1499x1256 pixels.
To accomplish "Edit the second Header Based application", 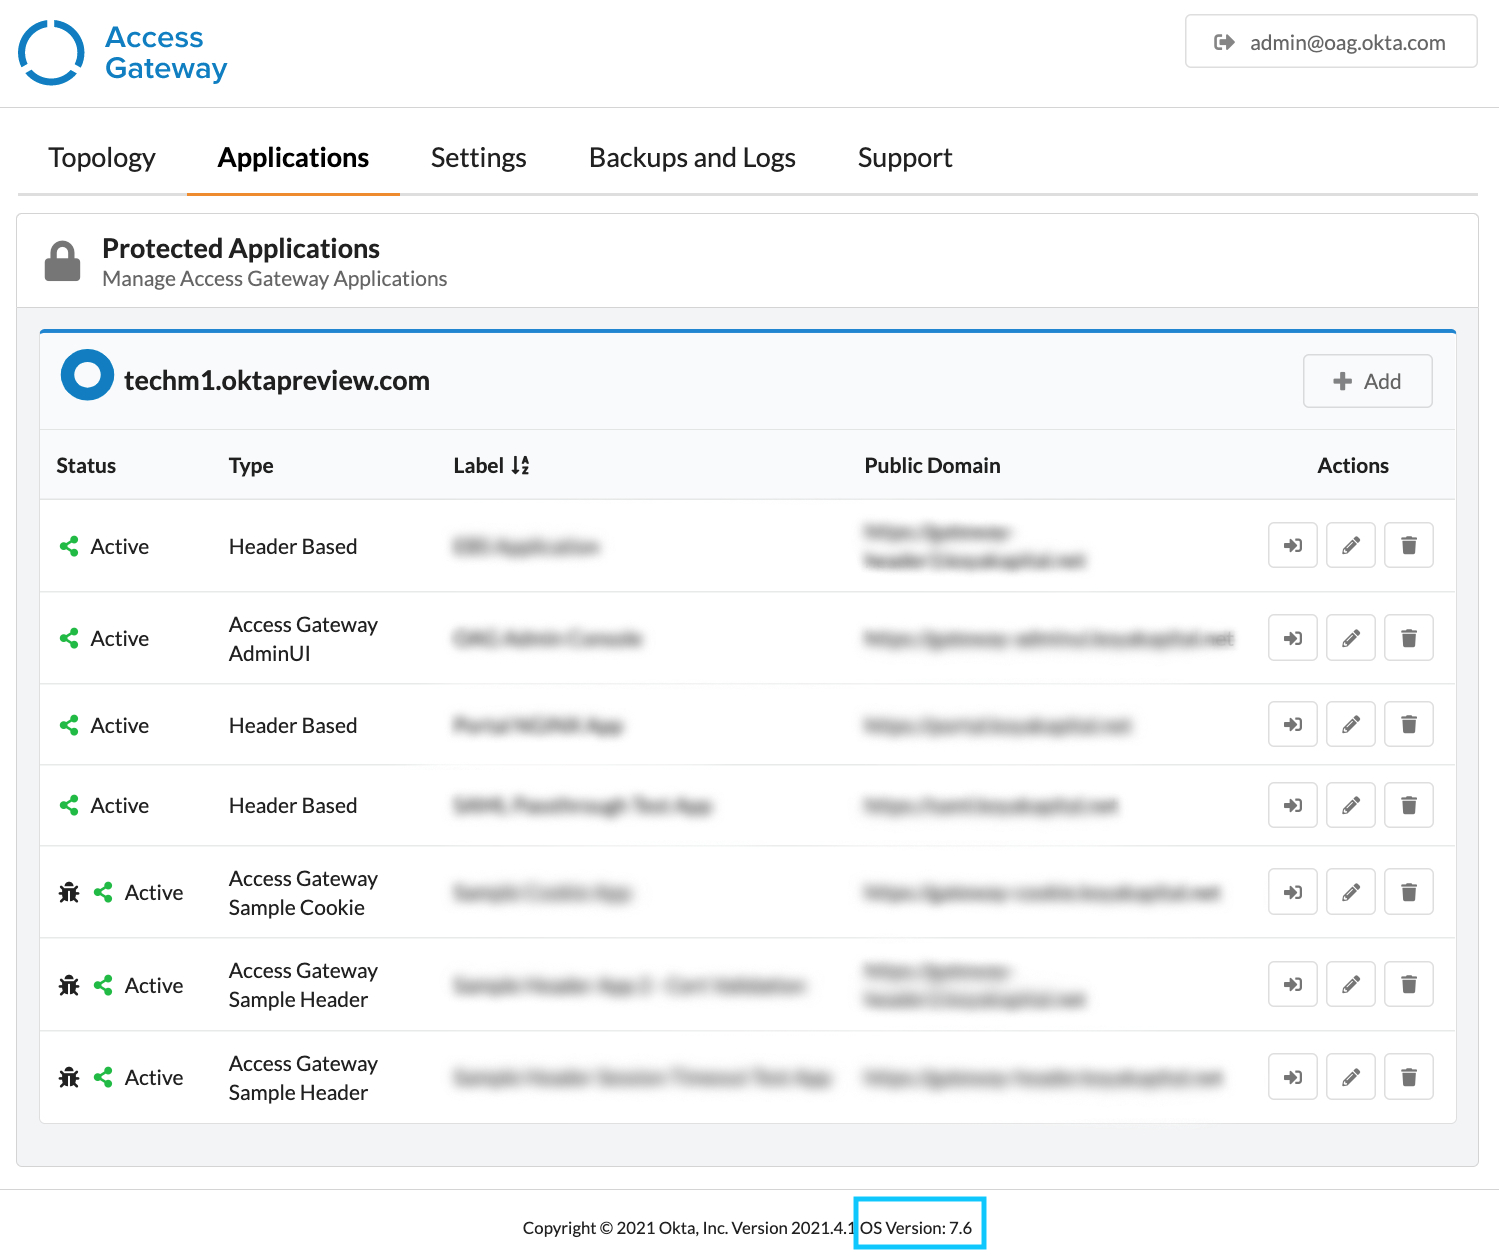I will tap(1350, 724).
